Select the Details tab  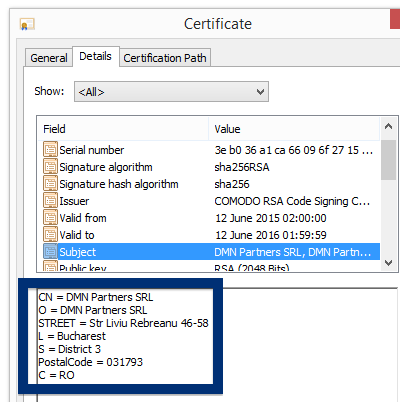(x=95, y=56)
